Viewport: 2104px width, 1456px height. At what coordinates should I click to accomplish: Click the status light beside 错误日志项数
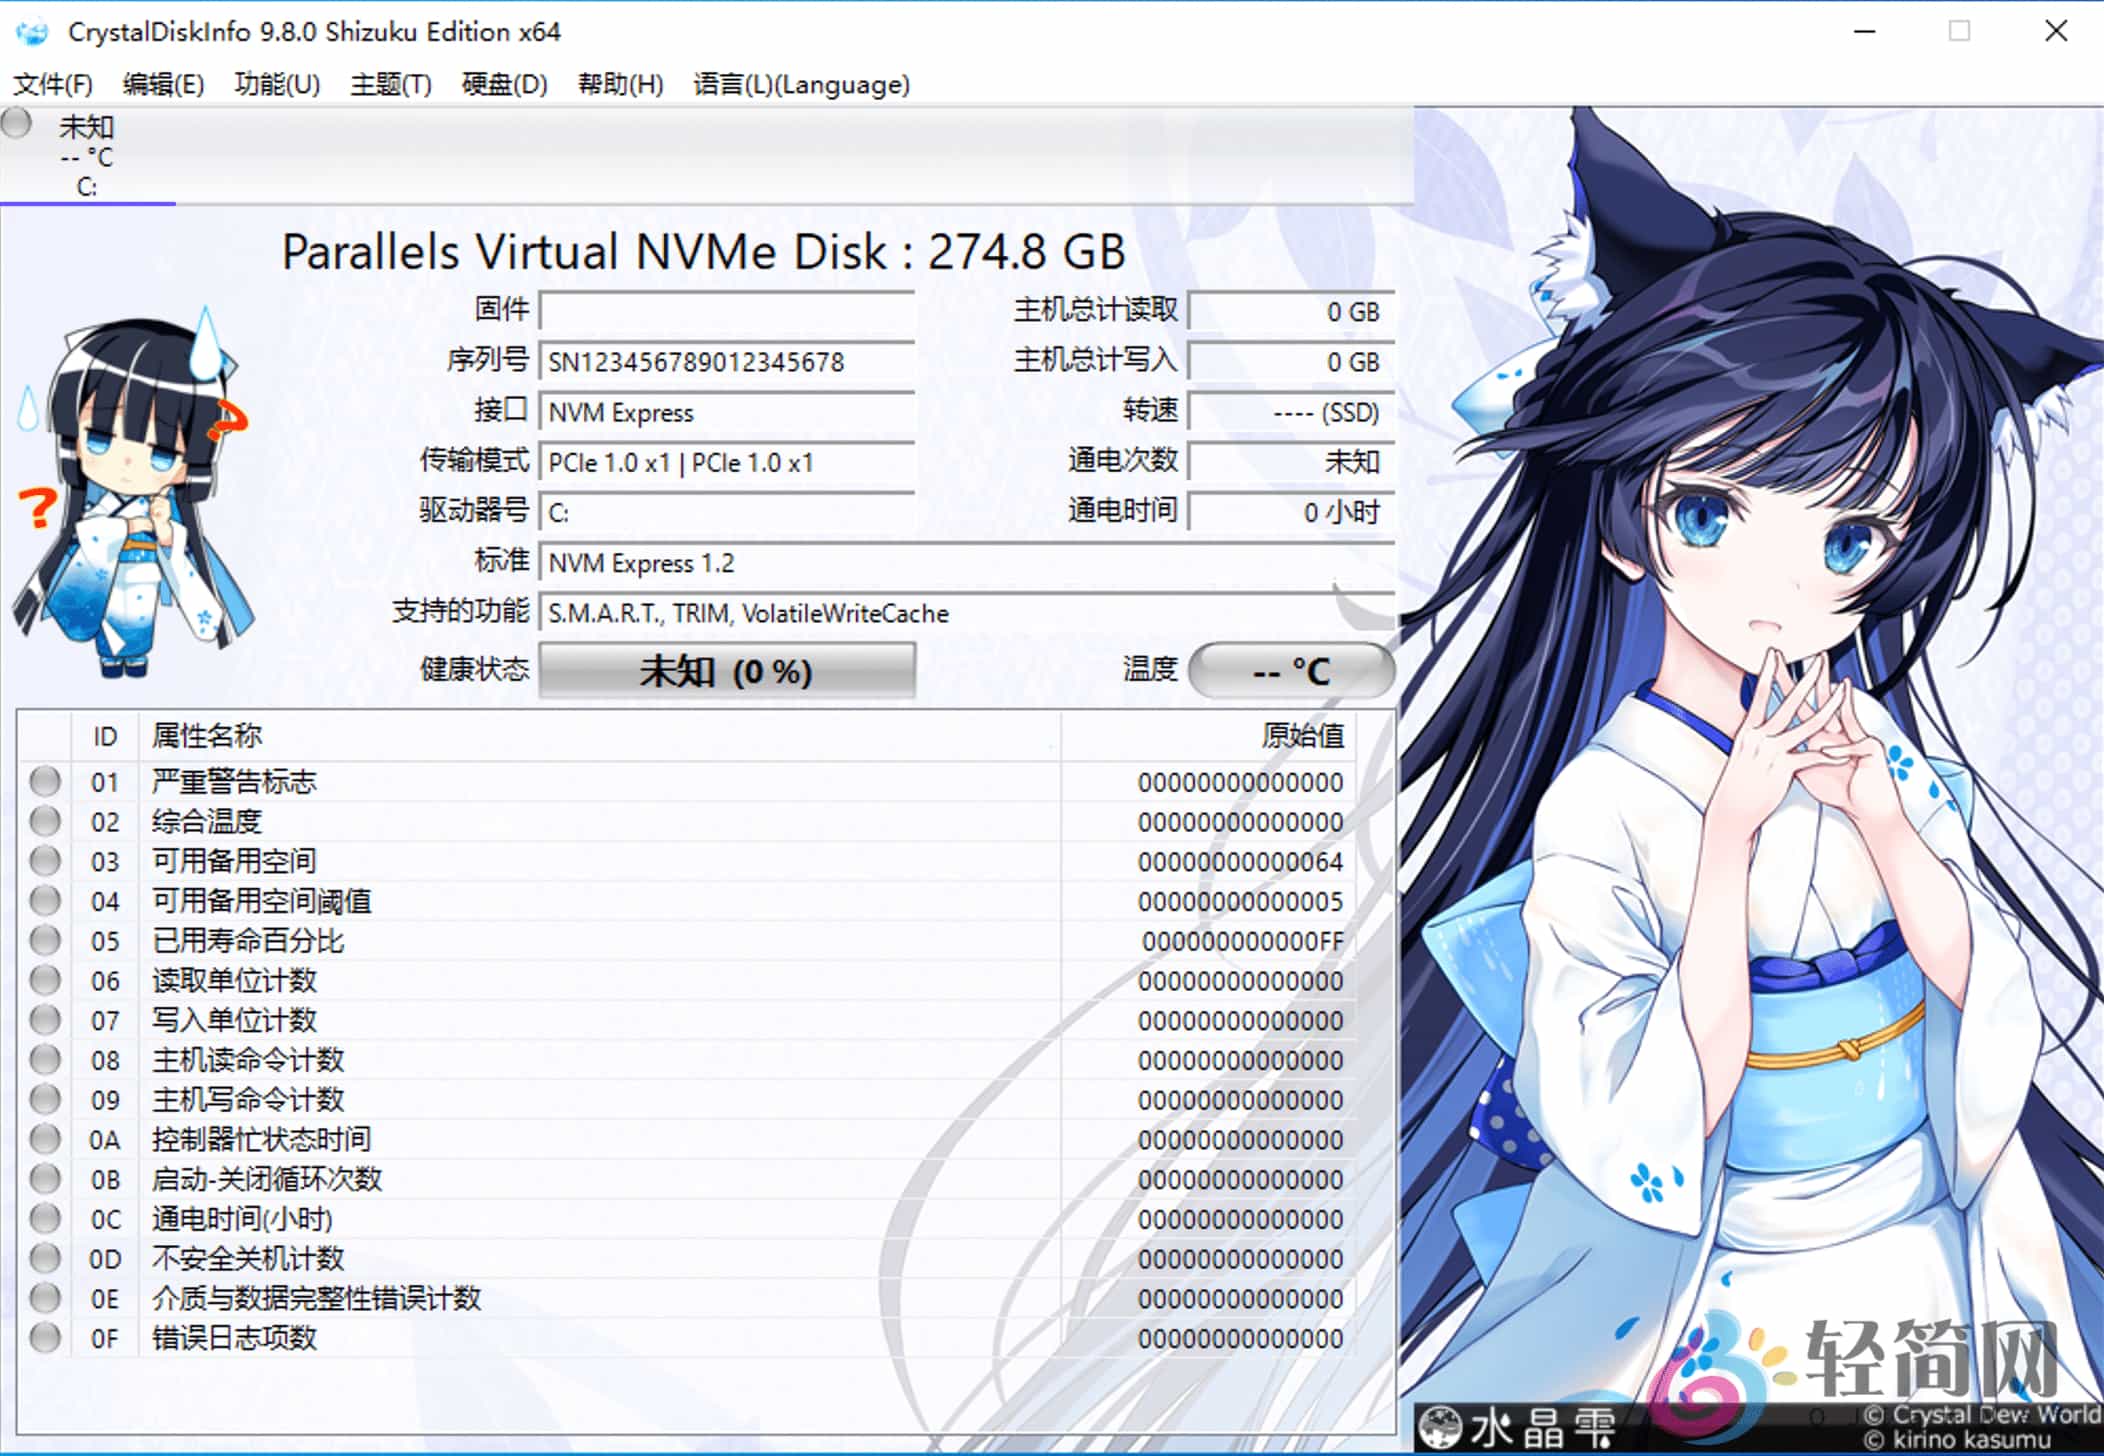(45, 1337)
